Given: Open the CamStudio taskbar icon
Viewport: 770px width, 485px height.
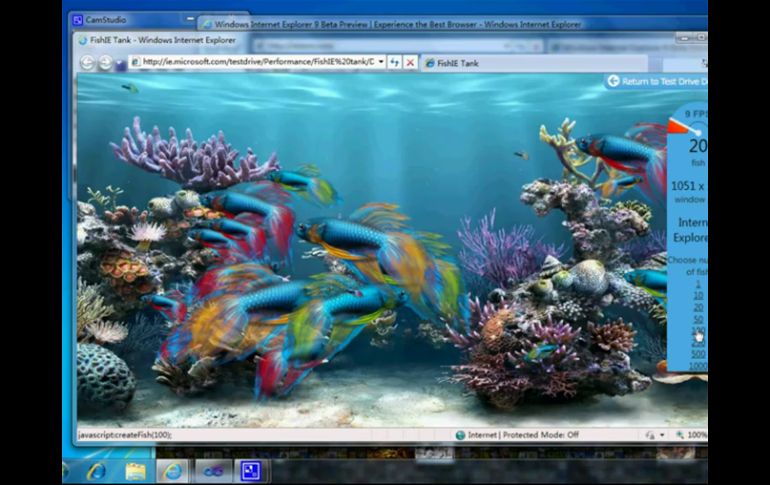Looking at the screenshot, I should click(249, 470).
